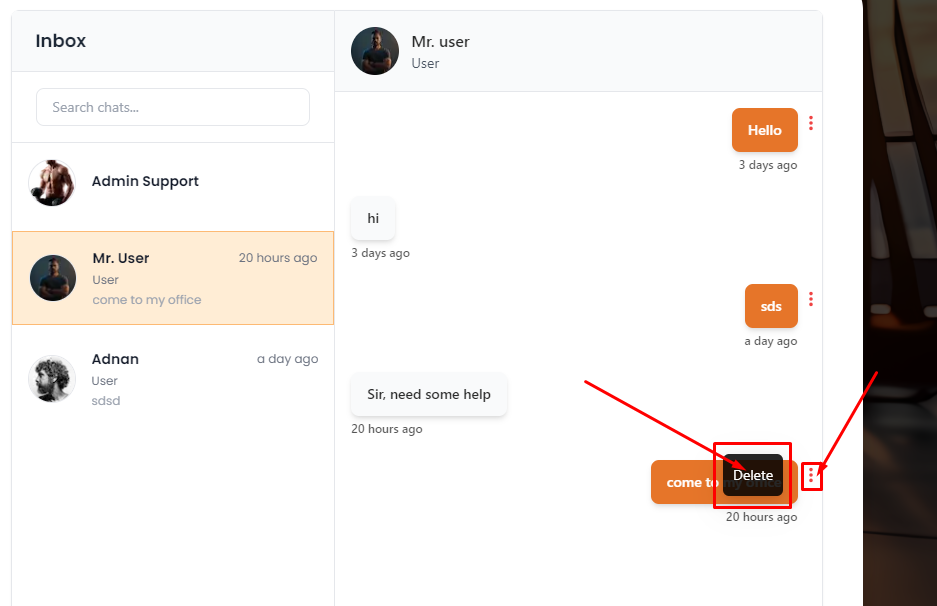Click the Mr. user name in conversation header

[x=440, y=42]
